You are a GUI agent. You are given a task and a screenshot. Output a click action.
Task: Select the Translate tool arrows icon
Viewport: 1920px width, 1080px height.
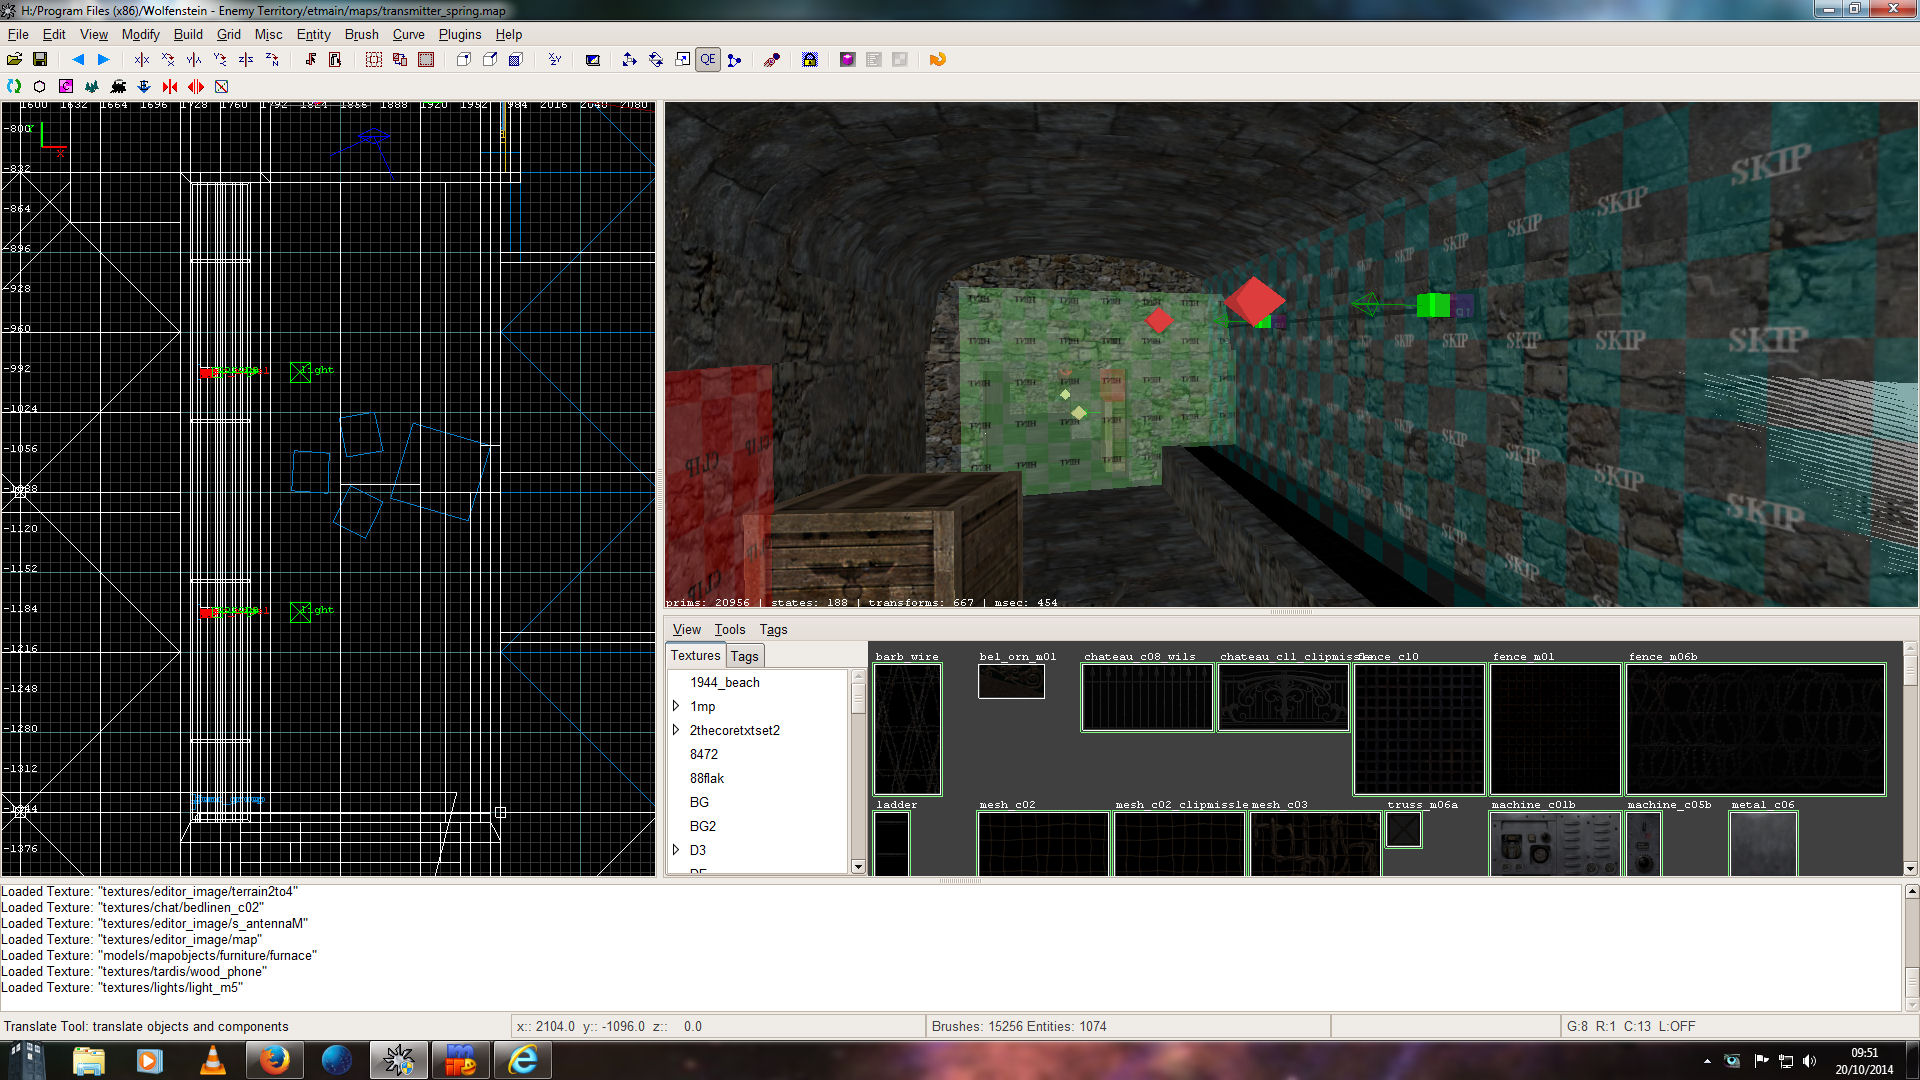point(629,60)
